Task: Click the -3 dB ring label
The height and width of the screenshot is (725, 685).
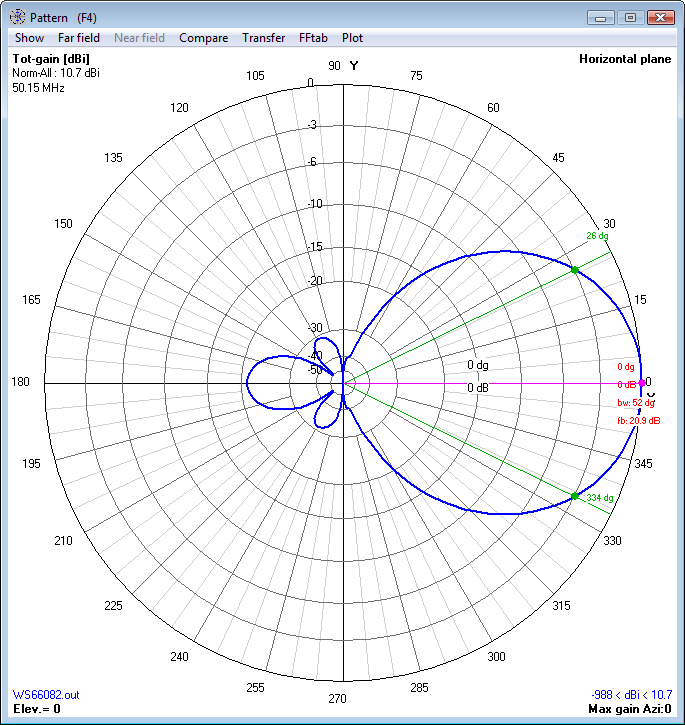Action: pyautogui.click(x=313, y=125)
